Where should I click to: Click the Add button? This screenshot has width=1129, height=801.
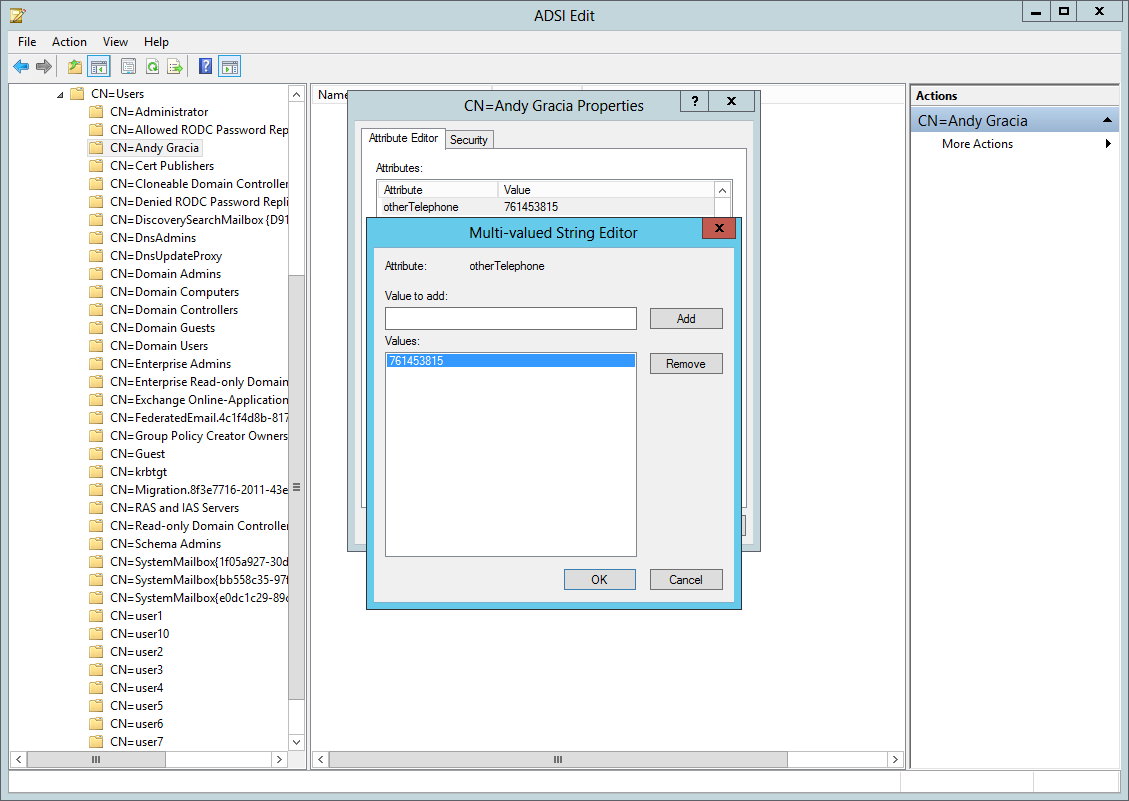click(x=686, y=318)
